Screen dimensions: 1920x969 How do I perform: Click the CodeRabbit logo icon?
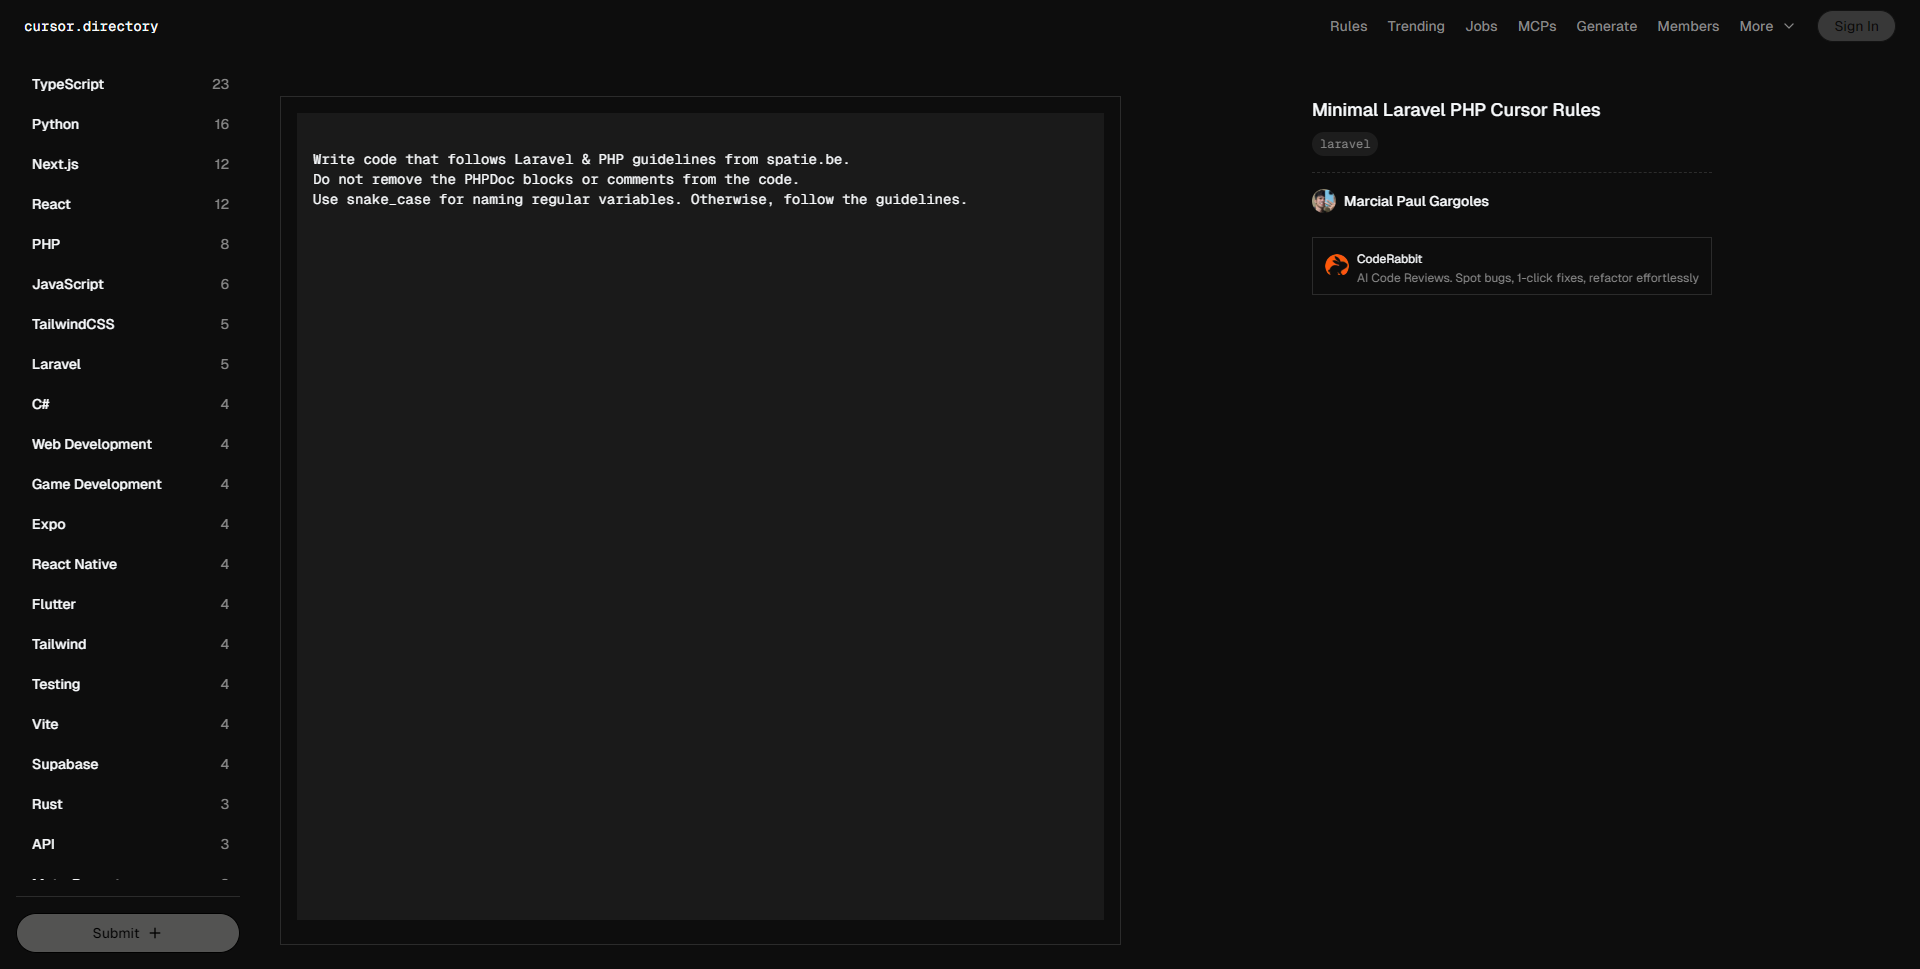[x=1336, y=265]
